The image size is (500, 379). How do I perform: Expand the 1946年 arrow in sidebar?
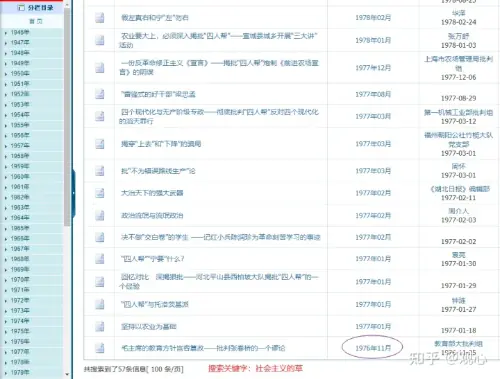tap(6, 33)
